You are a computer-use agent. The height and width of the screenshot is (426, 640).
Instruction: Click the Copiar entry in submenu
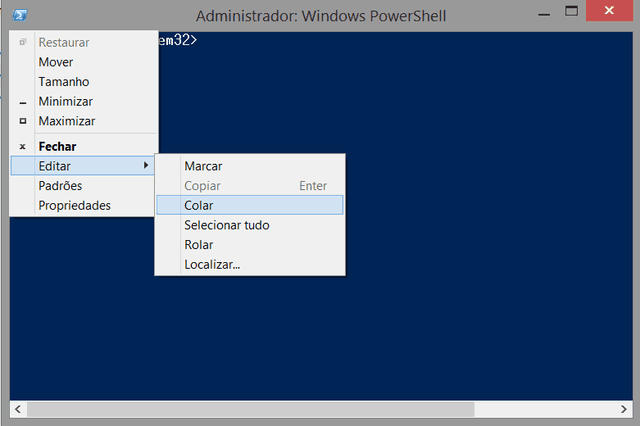click(250, 186)
